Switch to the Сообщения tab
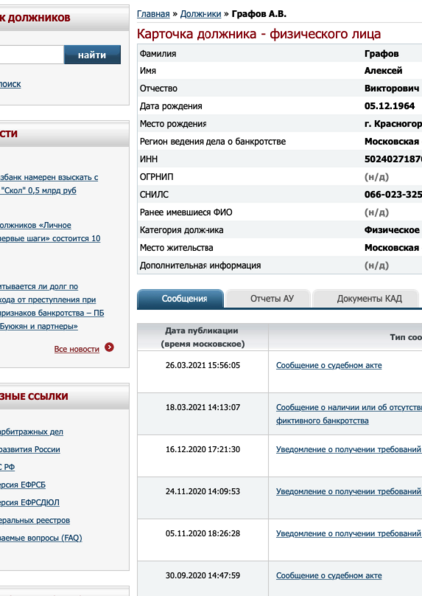422x596 pixels. point(180,299)
